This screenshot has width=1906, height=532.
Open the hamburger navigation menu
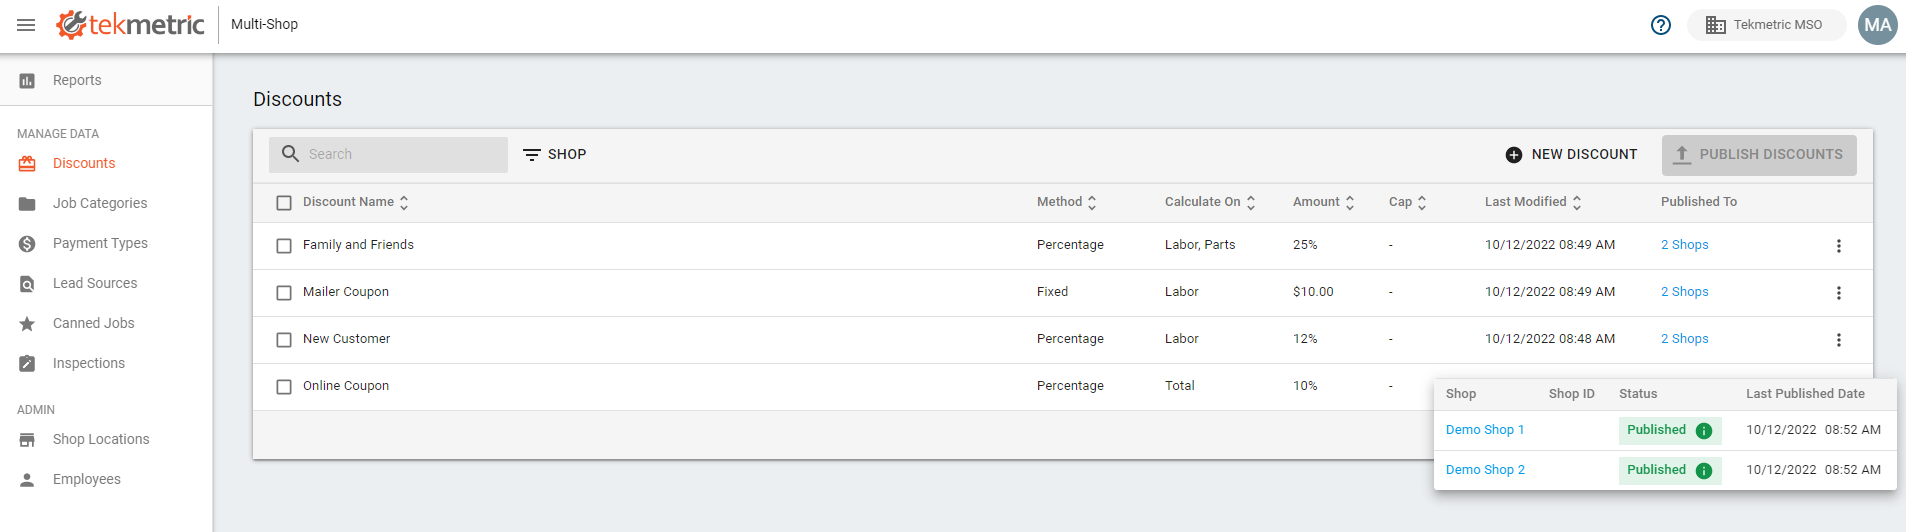click(26, 25)
